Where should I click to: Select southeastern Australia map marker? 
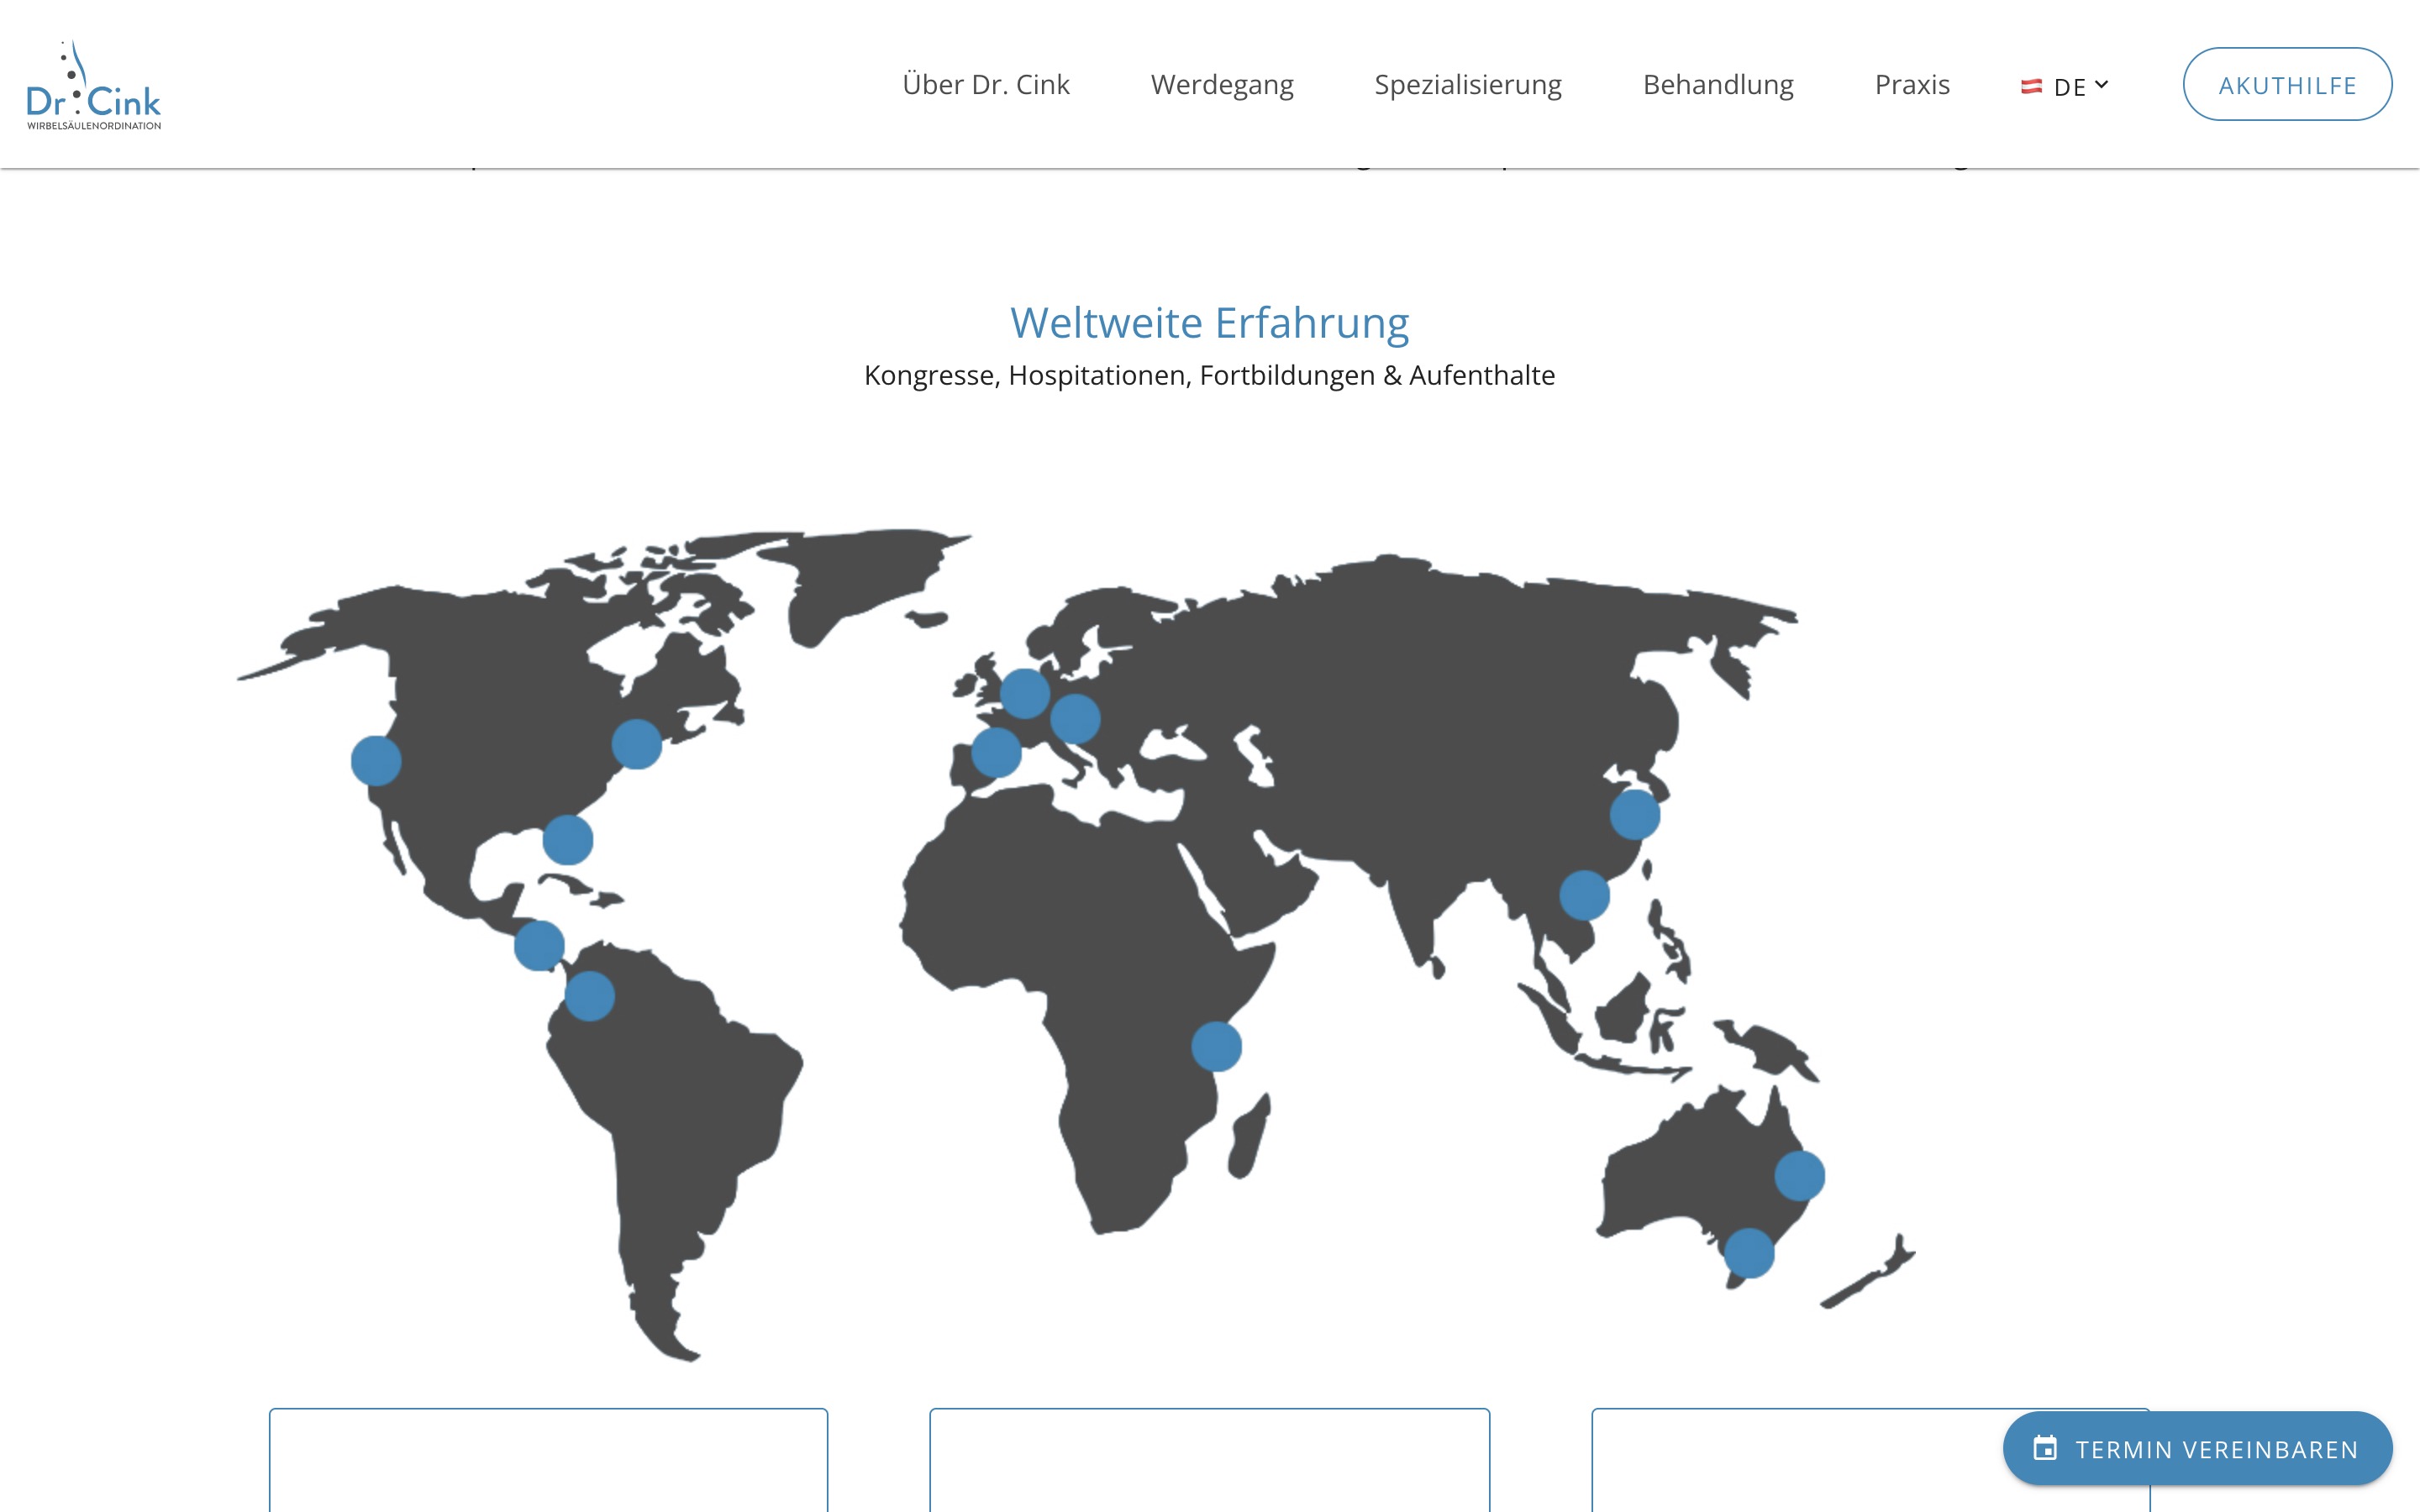point(1749,1254)
